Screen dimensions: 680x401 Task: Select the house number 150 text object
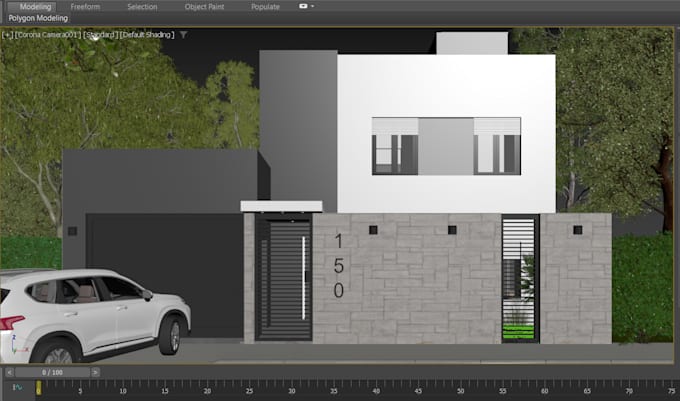tap(339, 265)
